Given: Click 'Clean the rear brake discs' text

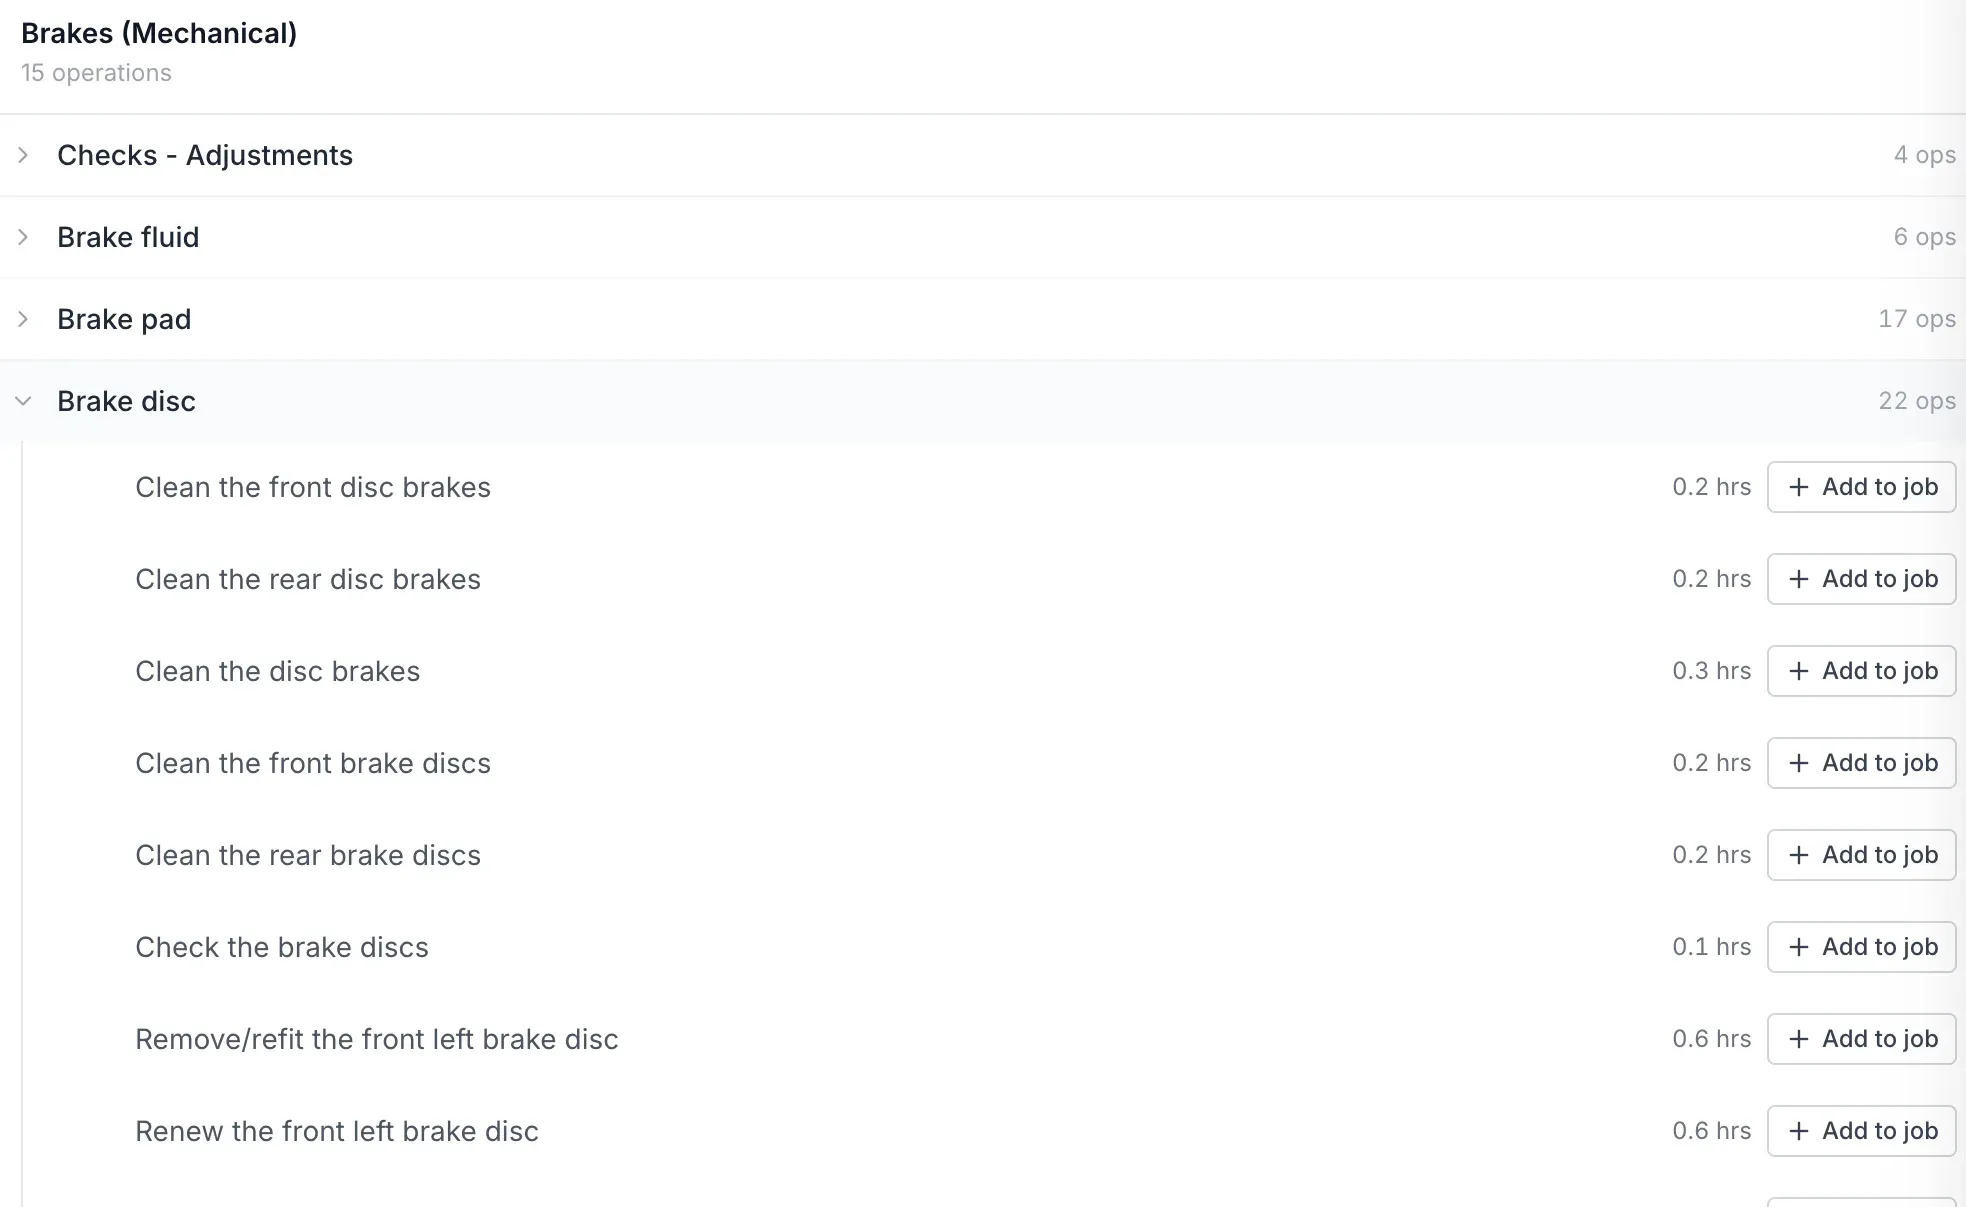Looking at the screenshot, I should pos(308,855).
